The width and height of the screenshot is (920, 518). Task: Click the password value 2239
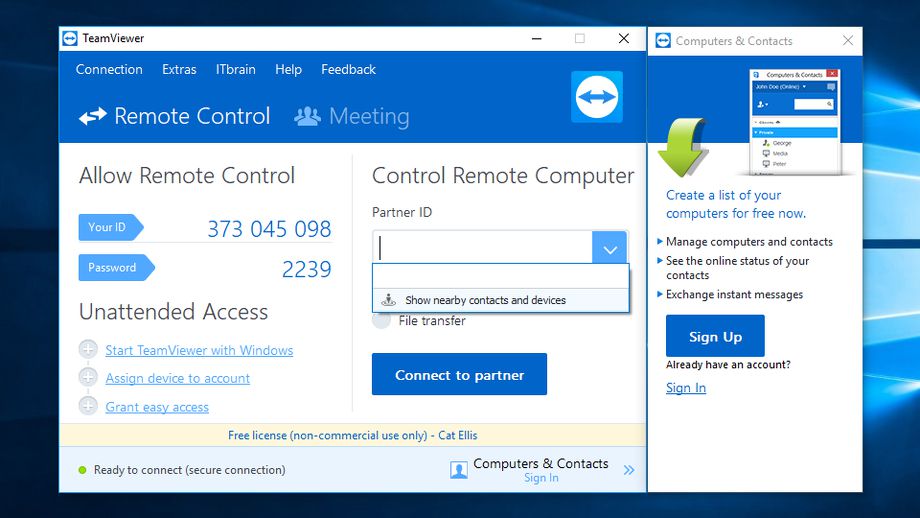point(307,269)
